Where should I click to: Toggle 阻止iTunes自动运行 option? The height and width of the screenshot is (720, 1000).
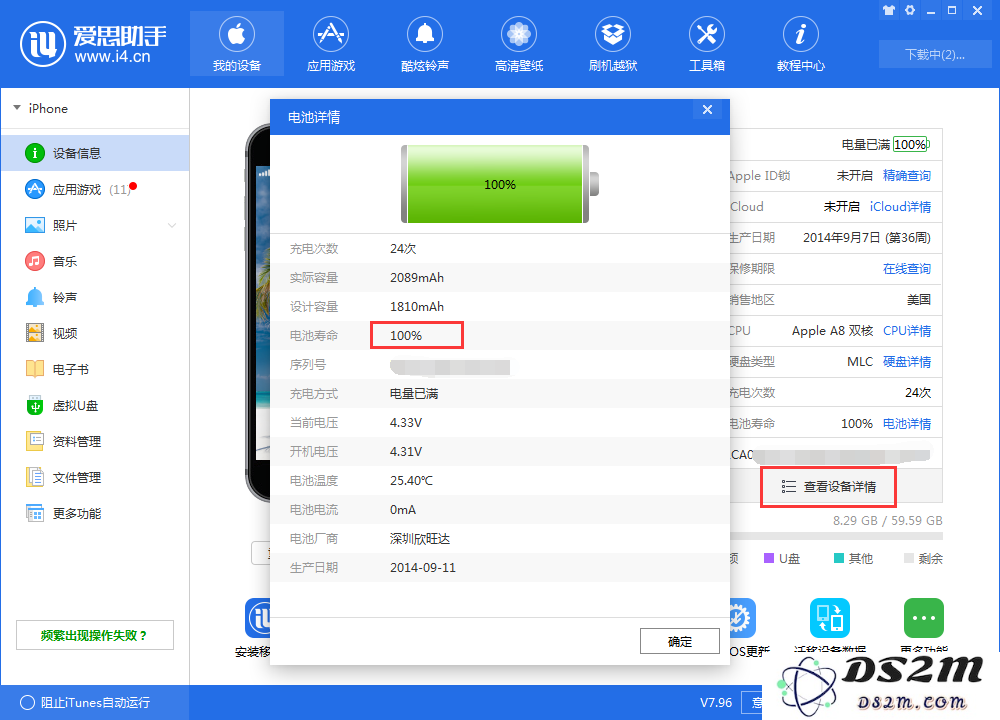click(27, 702)
